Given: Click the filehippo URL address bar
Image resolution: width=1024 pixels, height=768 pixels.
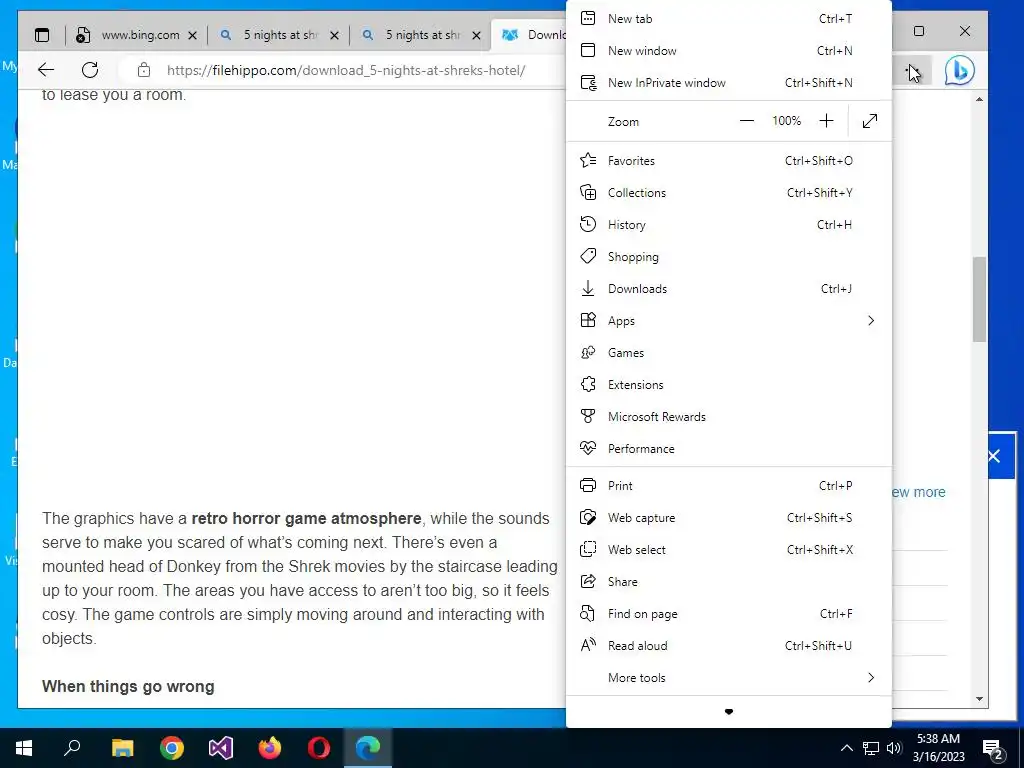Looking at the screenshot, I should [x=346, y=71].
